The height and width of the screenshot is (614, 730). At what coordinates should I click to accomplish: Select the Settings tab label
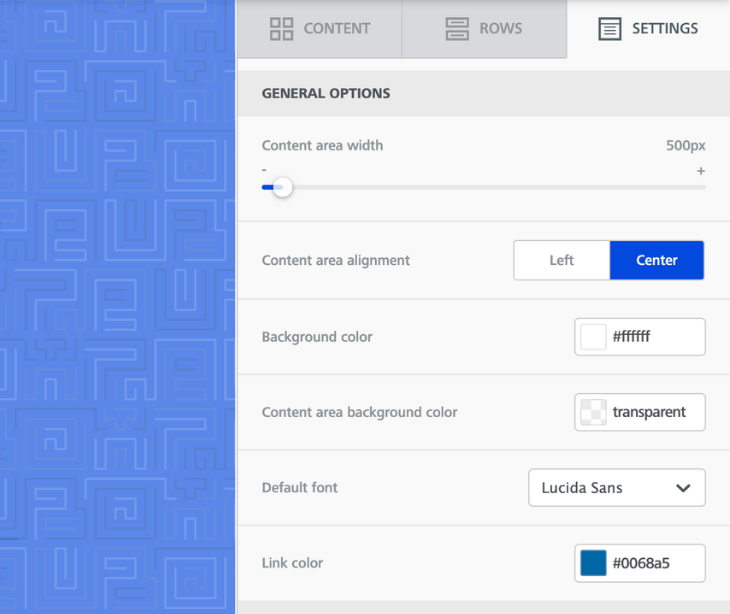(x=665, y=29)
